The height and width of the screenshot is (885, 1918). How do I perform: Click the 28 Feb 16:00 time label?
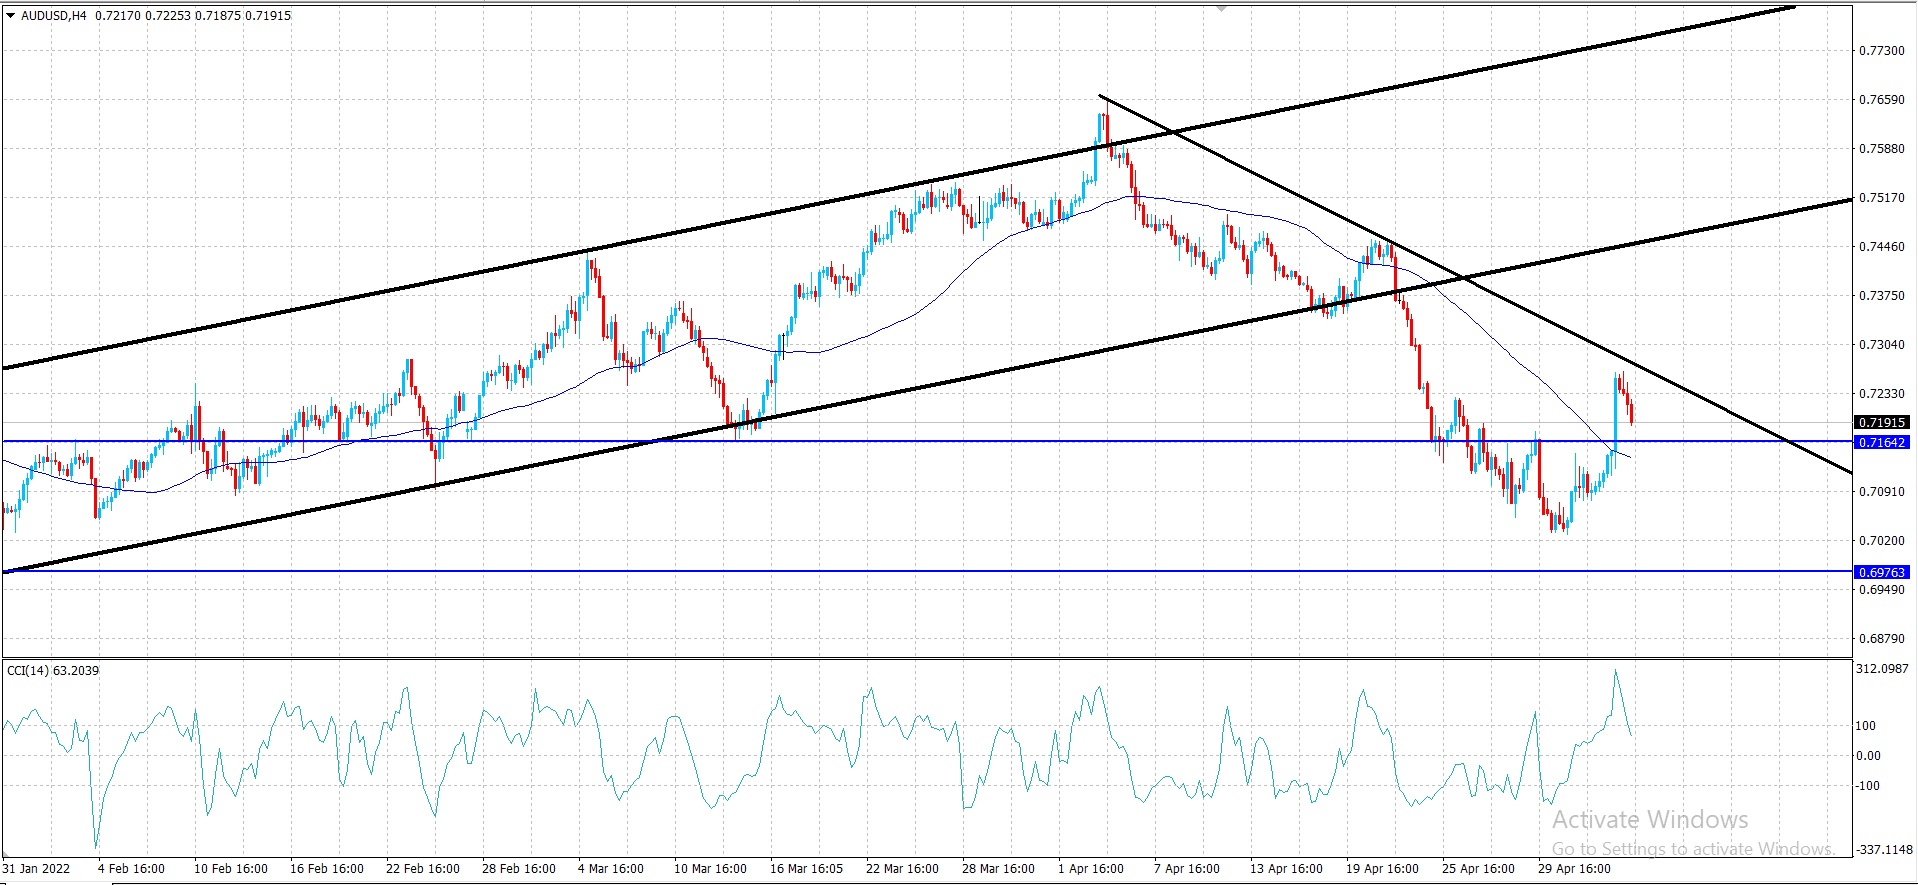tap(519, 868)
